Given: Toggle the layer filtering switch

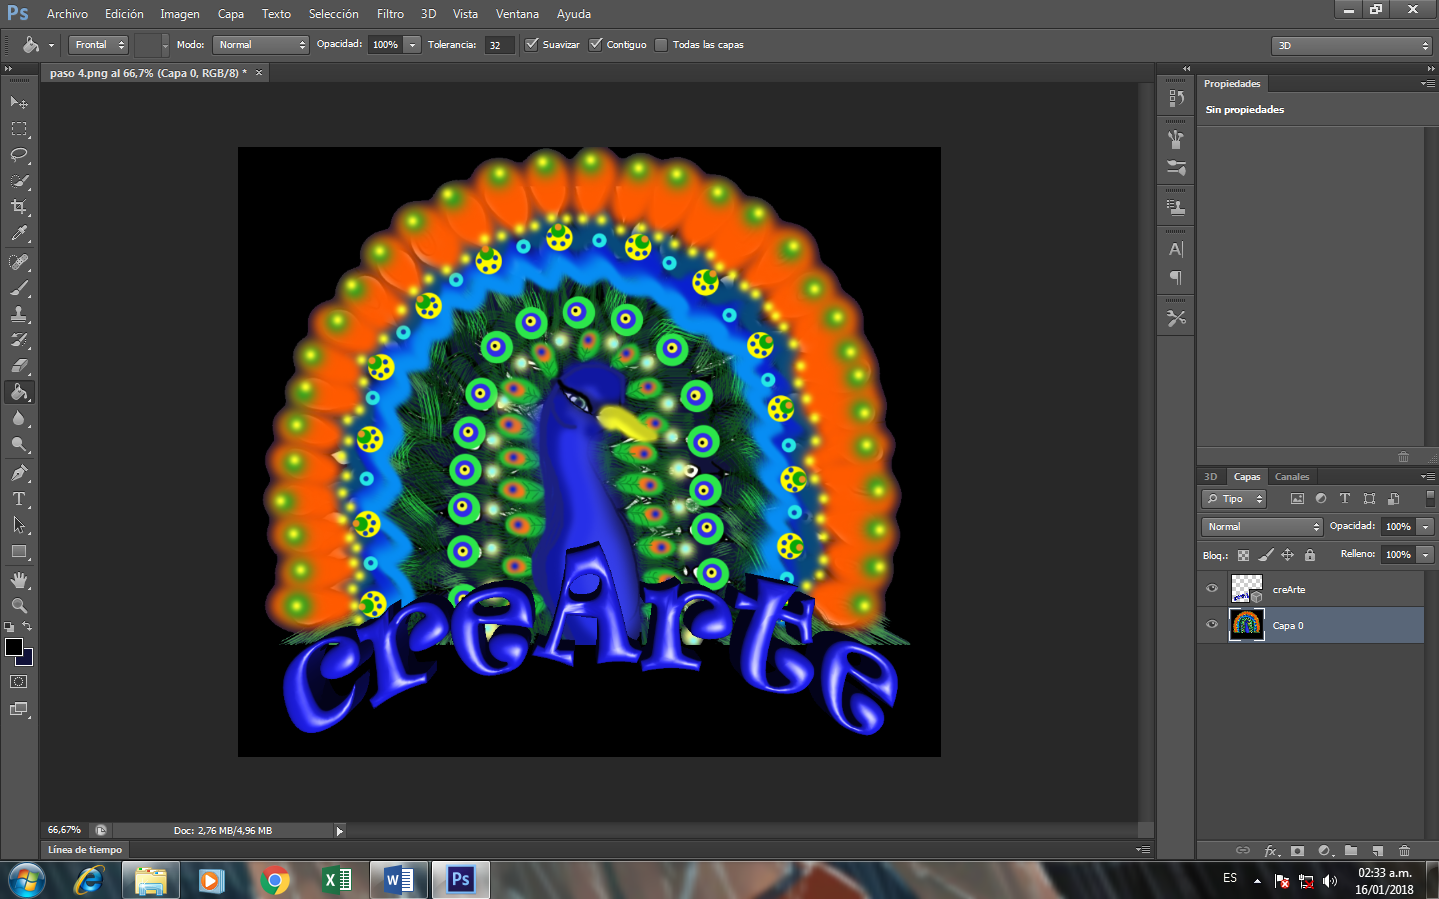Looking at the screenshot, I should (1430, 498).
